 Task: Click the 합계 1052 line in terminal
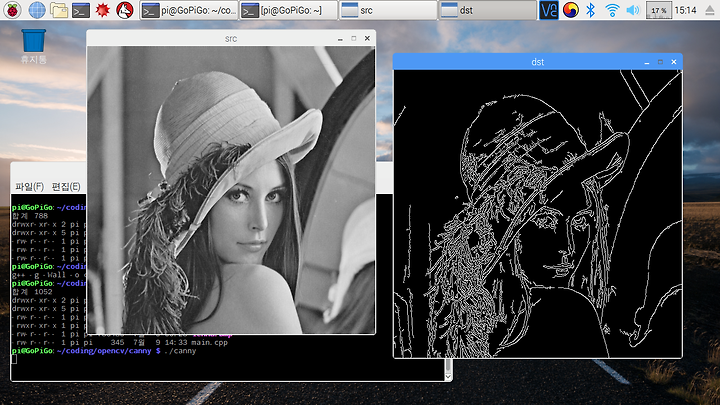tap(32, 292)
